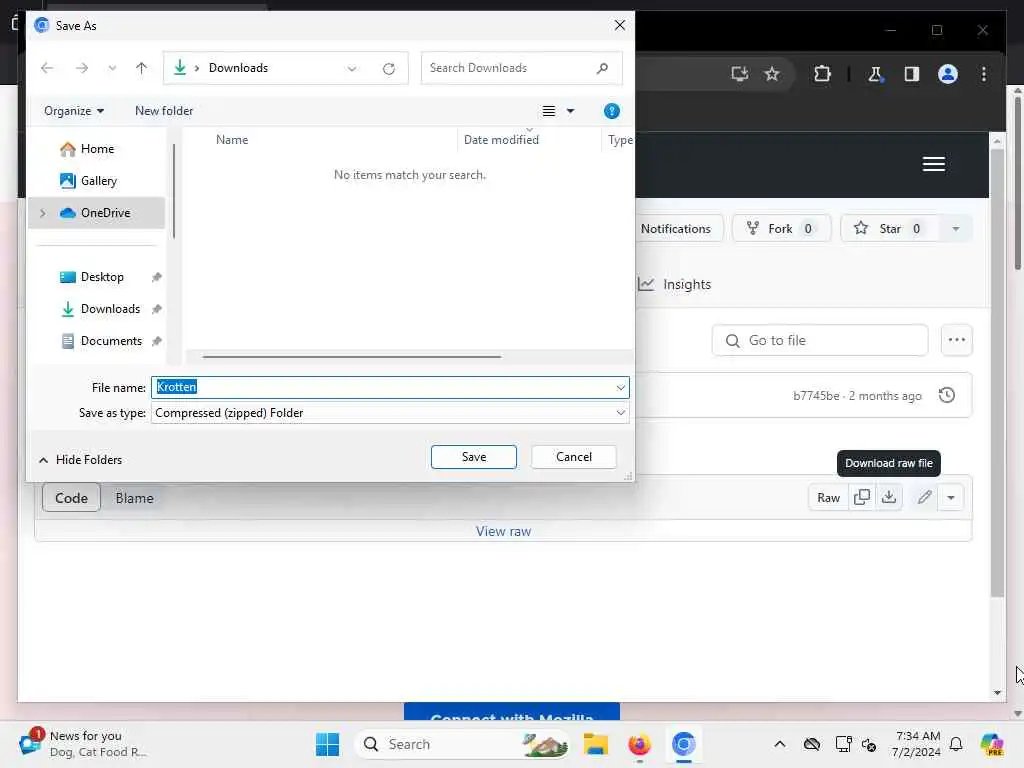Viewport: 1024px width, 768px height.
Task: Open Downloads quick access folder
Action: (110, 309)
